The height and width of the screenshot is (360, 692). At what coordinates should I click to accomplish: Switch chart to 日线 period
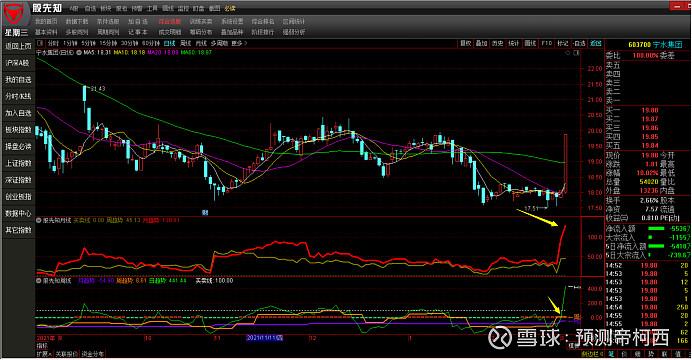tap(169, 43)
